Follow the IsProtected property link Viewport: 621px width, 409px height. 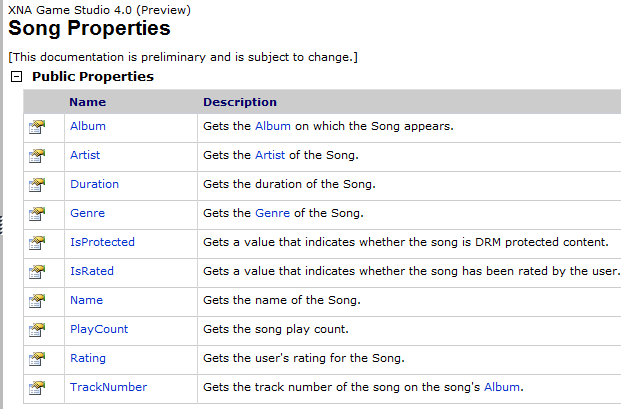coord(102,242)
